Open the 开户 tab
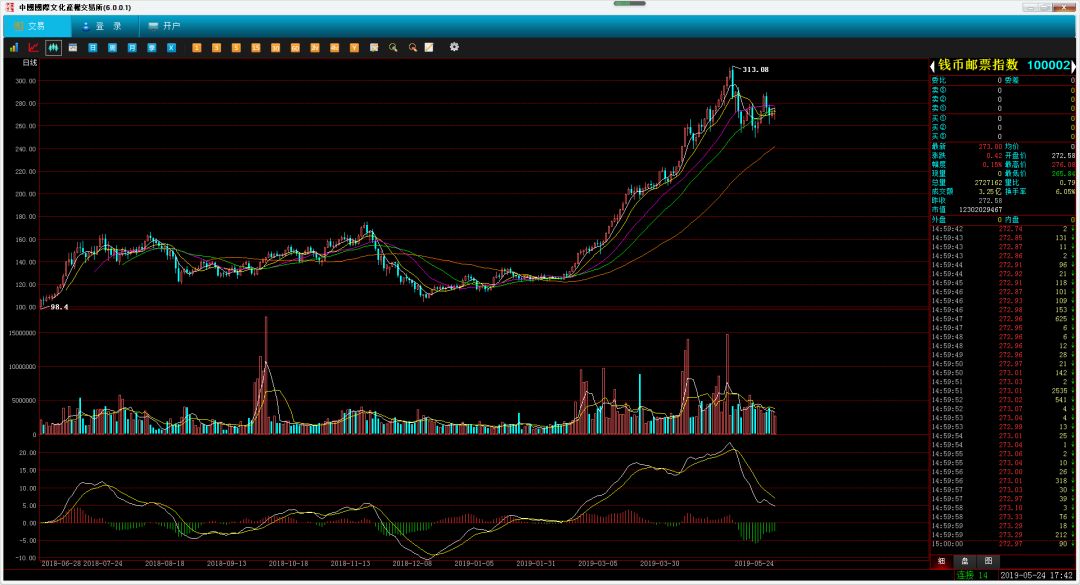 pyautogui.click(x=165, y=26)
